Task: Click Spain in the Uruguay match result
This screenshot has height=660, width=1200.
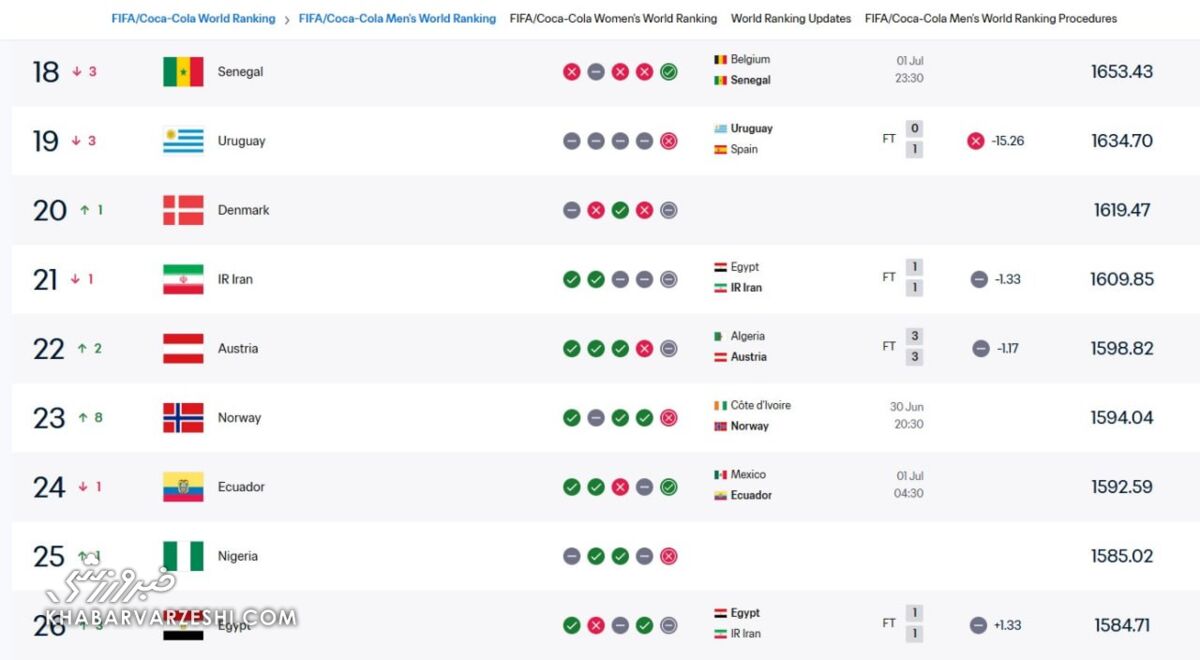Action: tap(744, 150)
